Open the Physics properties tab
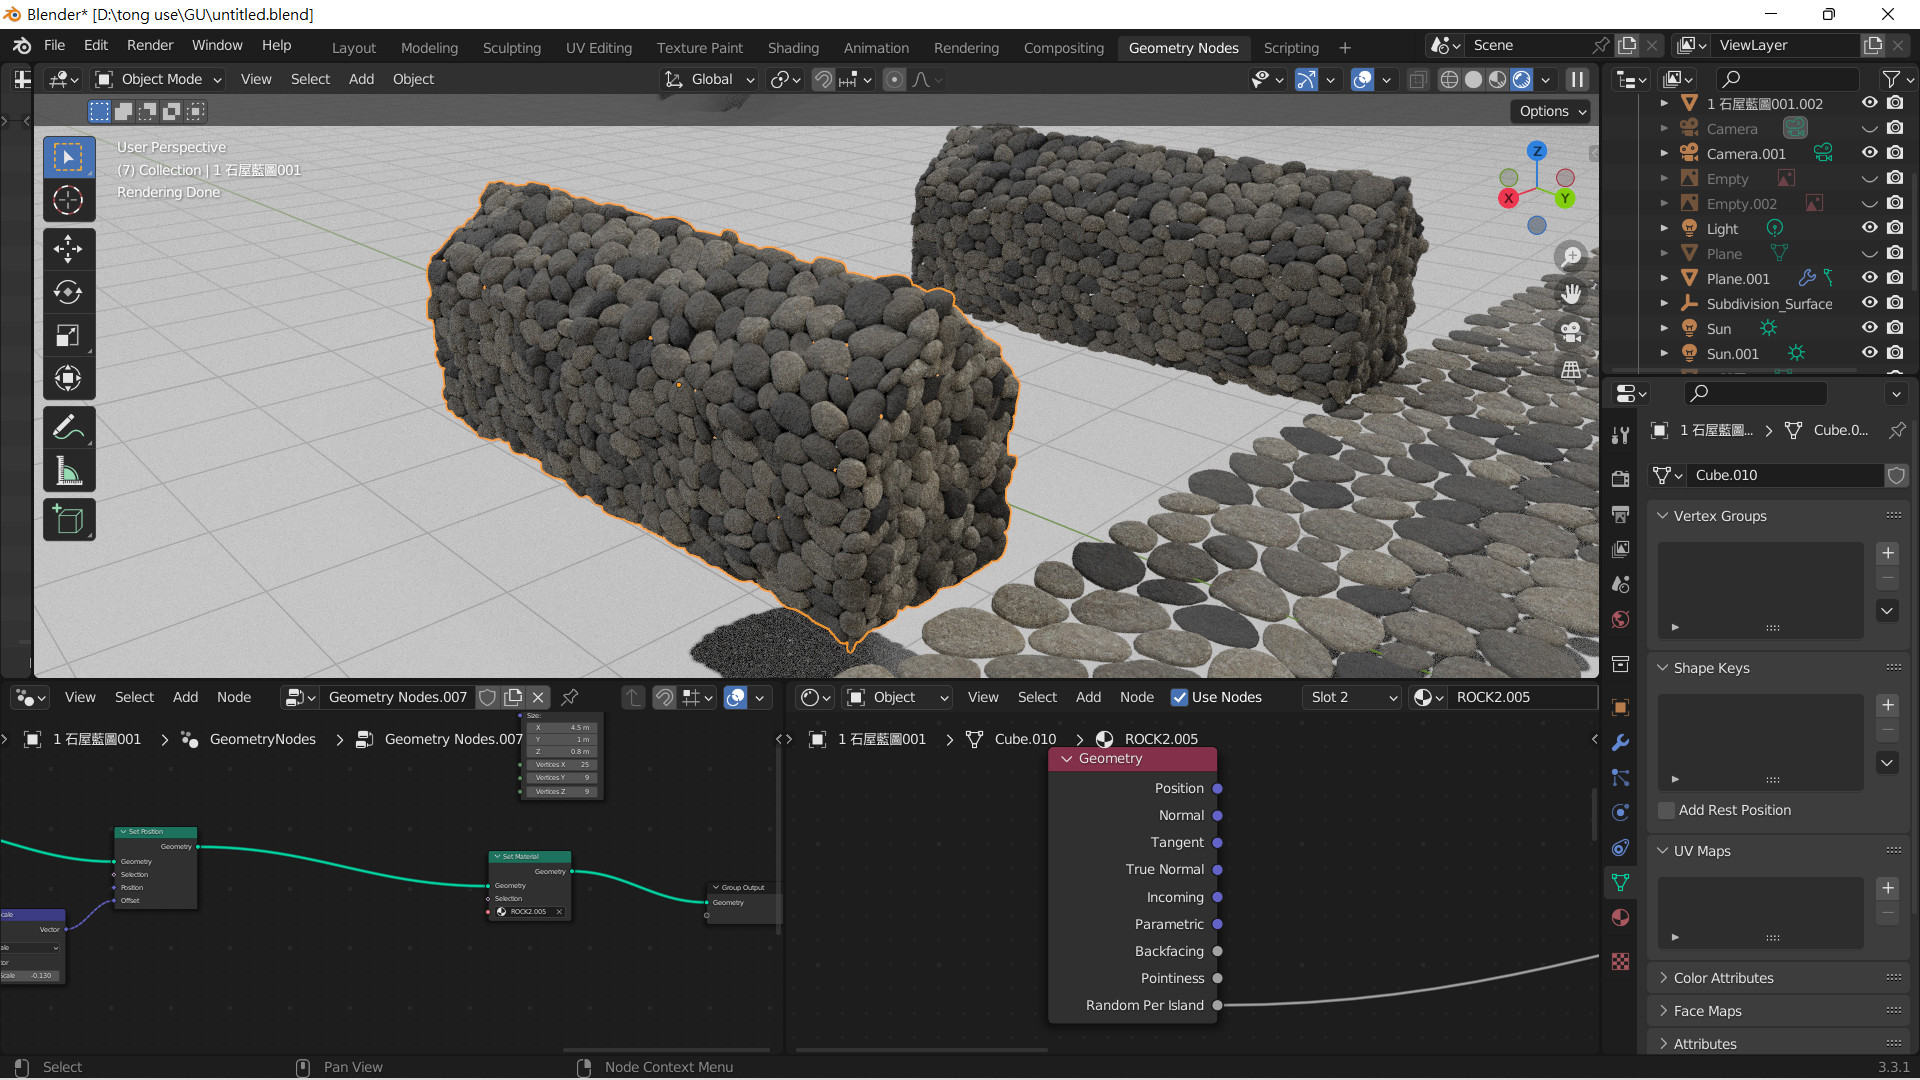Image resolution: width=1920 pixels, height=1080 pixels. click(1621, 812)
